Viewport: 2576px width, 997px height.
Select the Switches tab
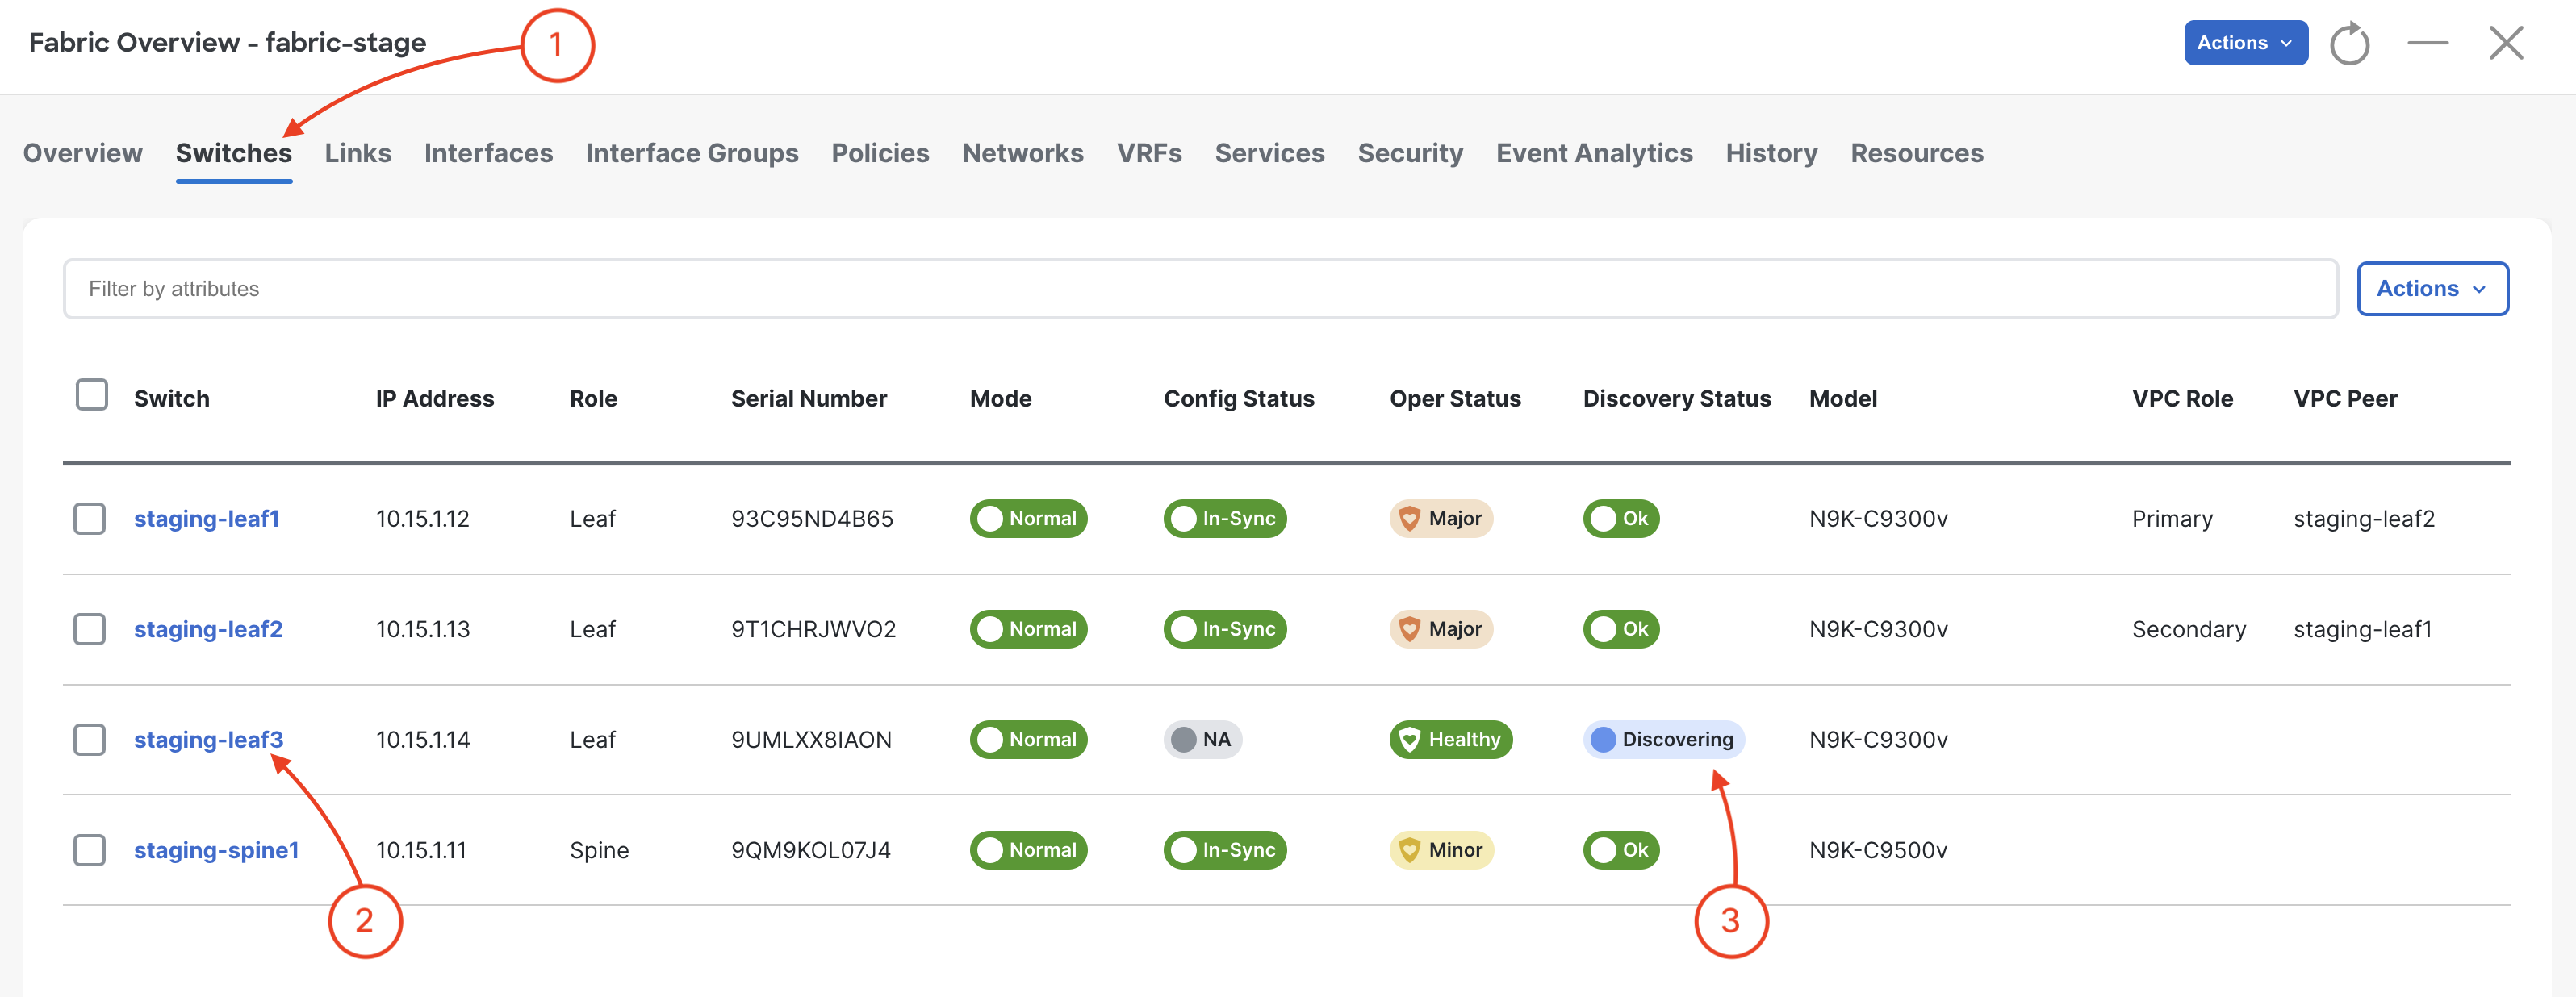click(x=234, y=153)
